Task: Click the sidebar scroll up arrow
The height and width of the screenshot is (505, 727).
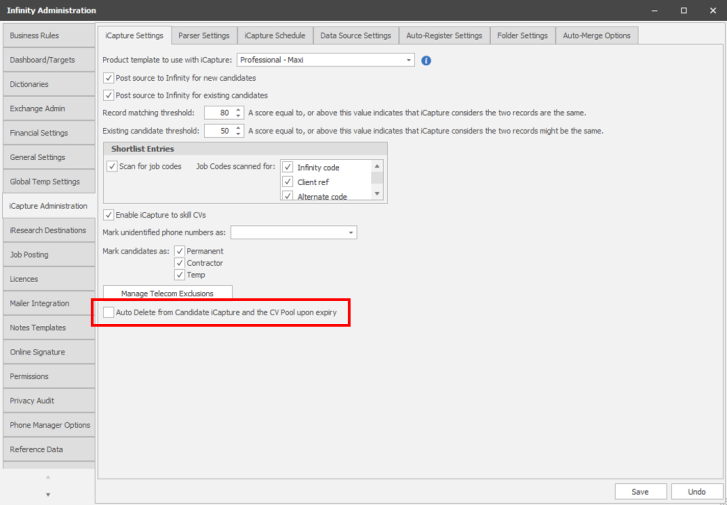Action: pos(48,477)
